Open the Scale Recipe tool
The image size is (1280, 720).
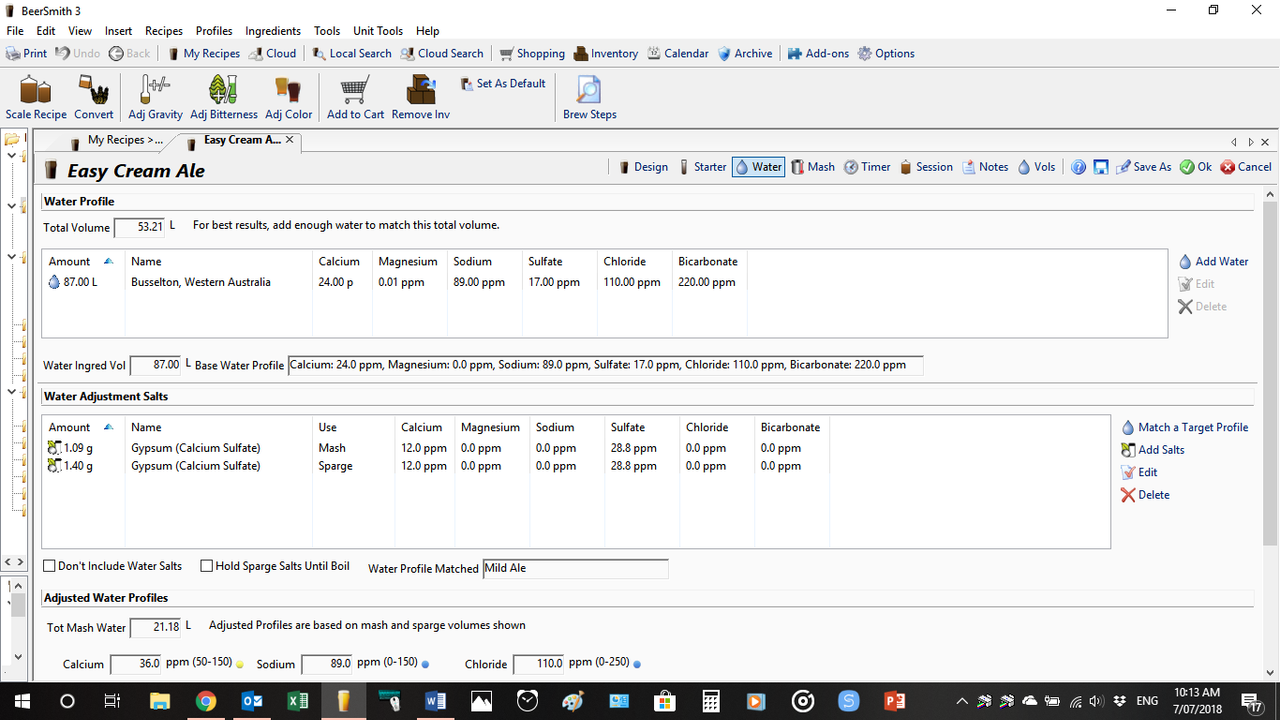(x=36, y=98)
